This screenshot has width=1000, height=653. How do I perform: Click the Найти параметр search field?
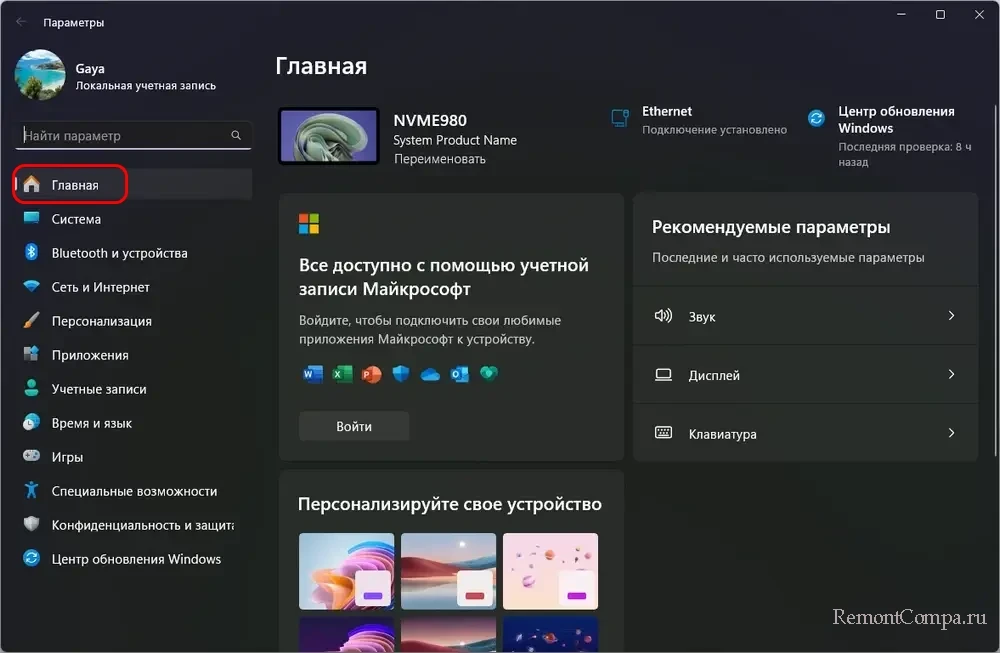[125, 136]
